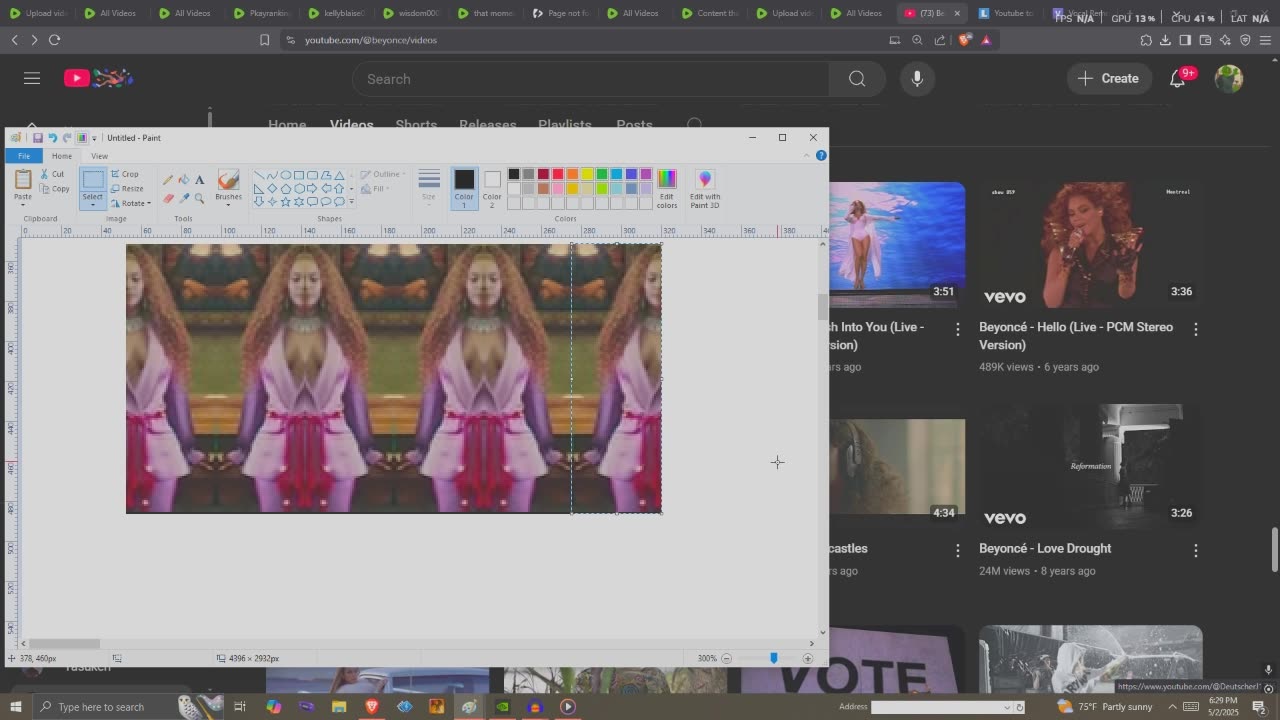Open the Brushes tool
This screenshot has width=1280, height=720.
tap(228, 186)
